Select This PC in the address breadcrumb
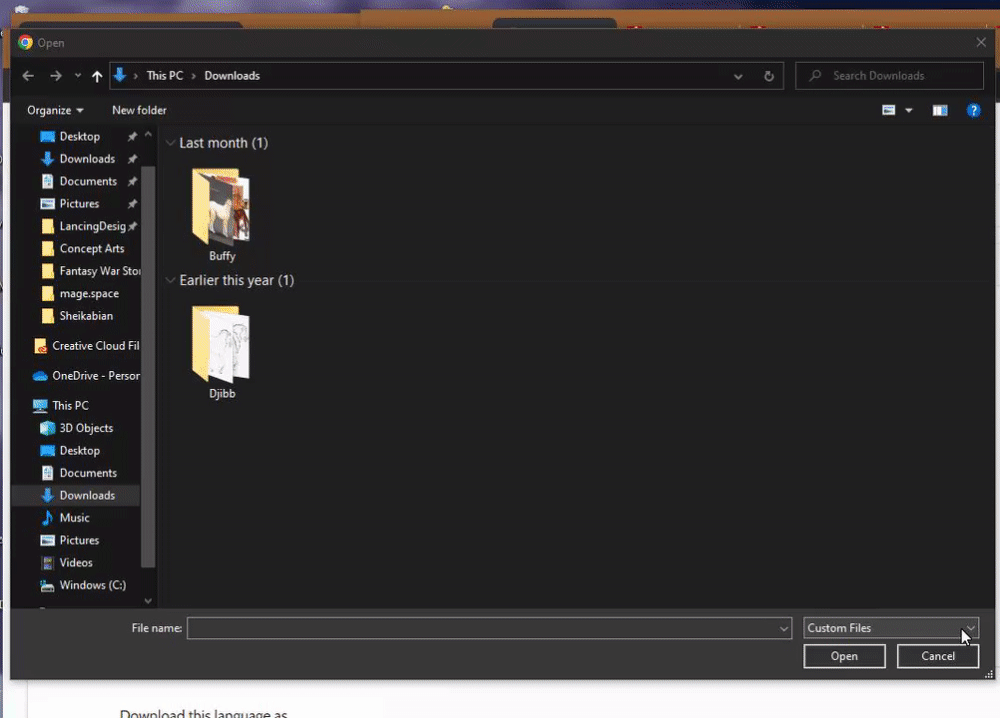Image resolution: width=1000 pixels, height=718 pixels. point(165,75)
